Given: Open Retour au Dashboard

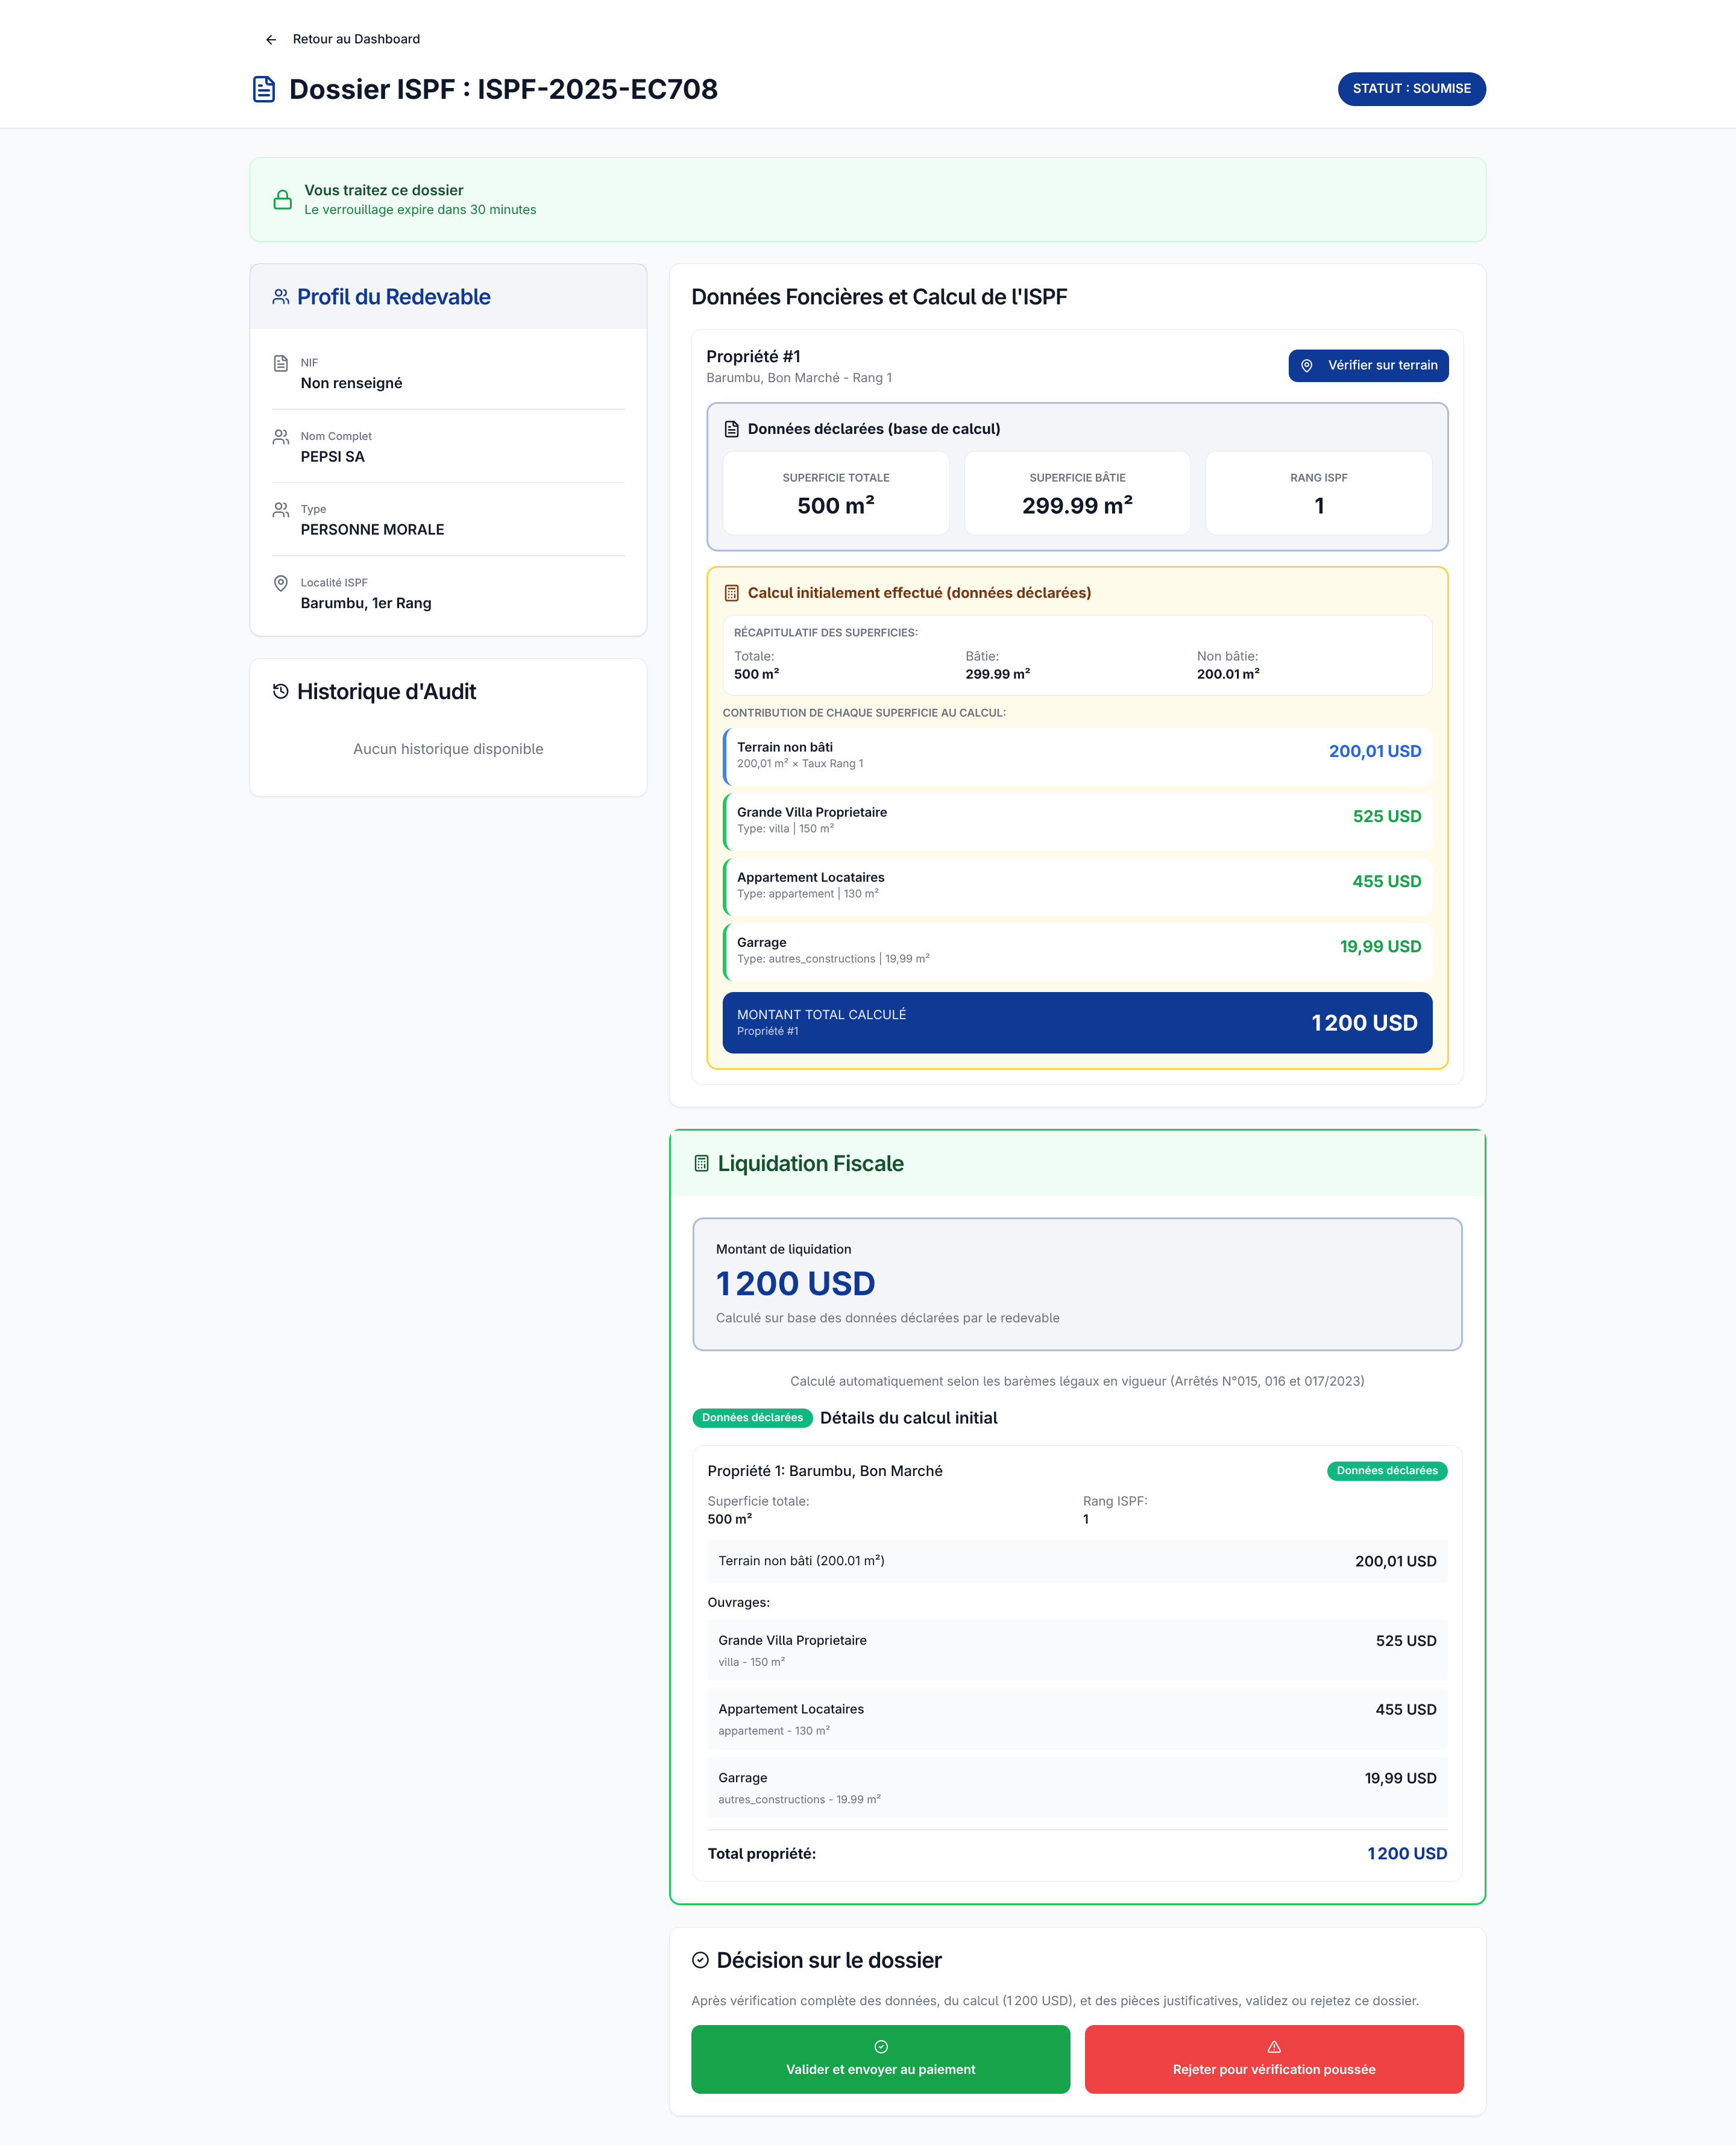Looking at the screenshot, I should coord(355,39).
